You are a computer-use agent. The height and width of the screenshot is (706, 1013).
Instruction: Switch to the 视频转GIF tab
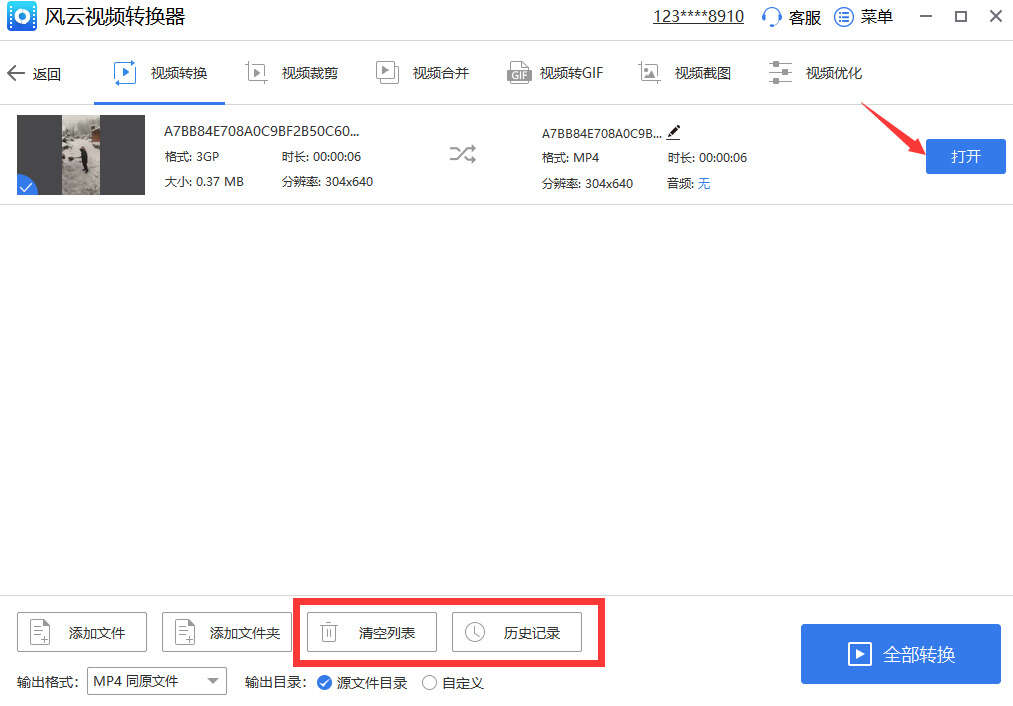point(555,73)
